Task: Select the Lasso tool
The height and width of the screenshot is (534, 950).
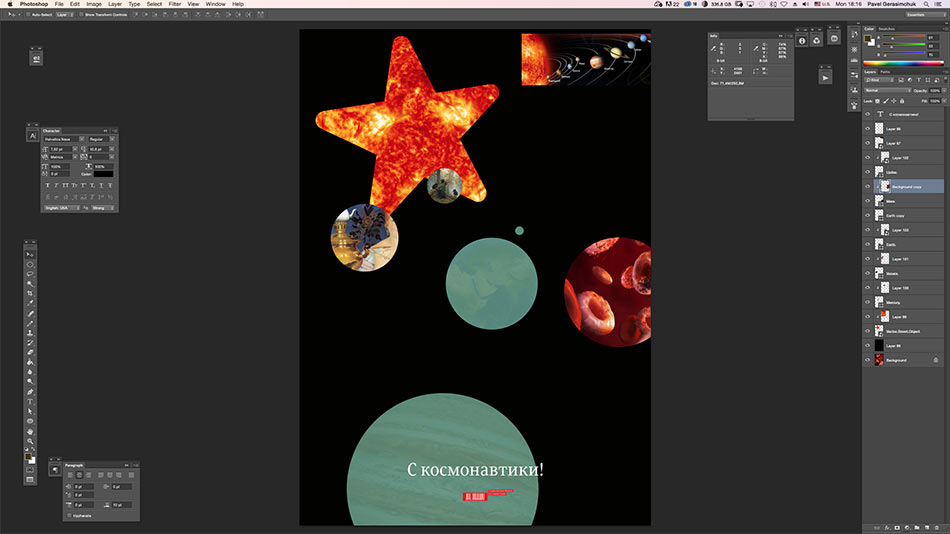Action: pyautogui.click(x=30, y=274)
